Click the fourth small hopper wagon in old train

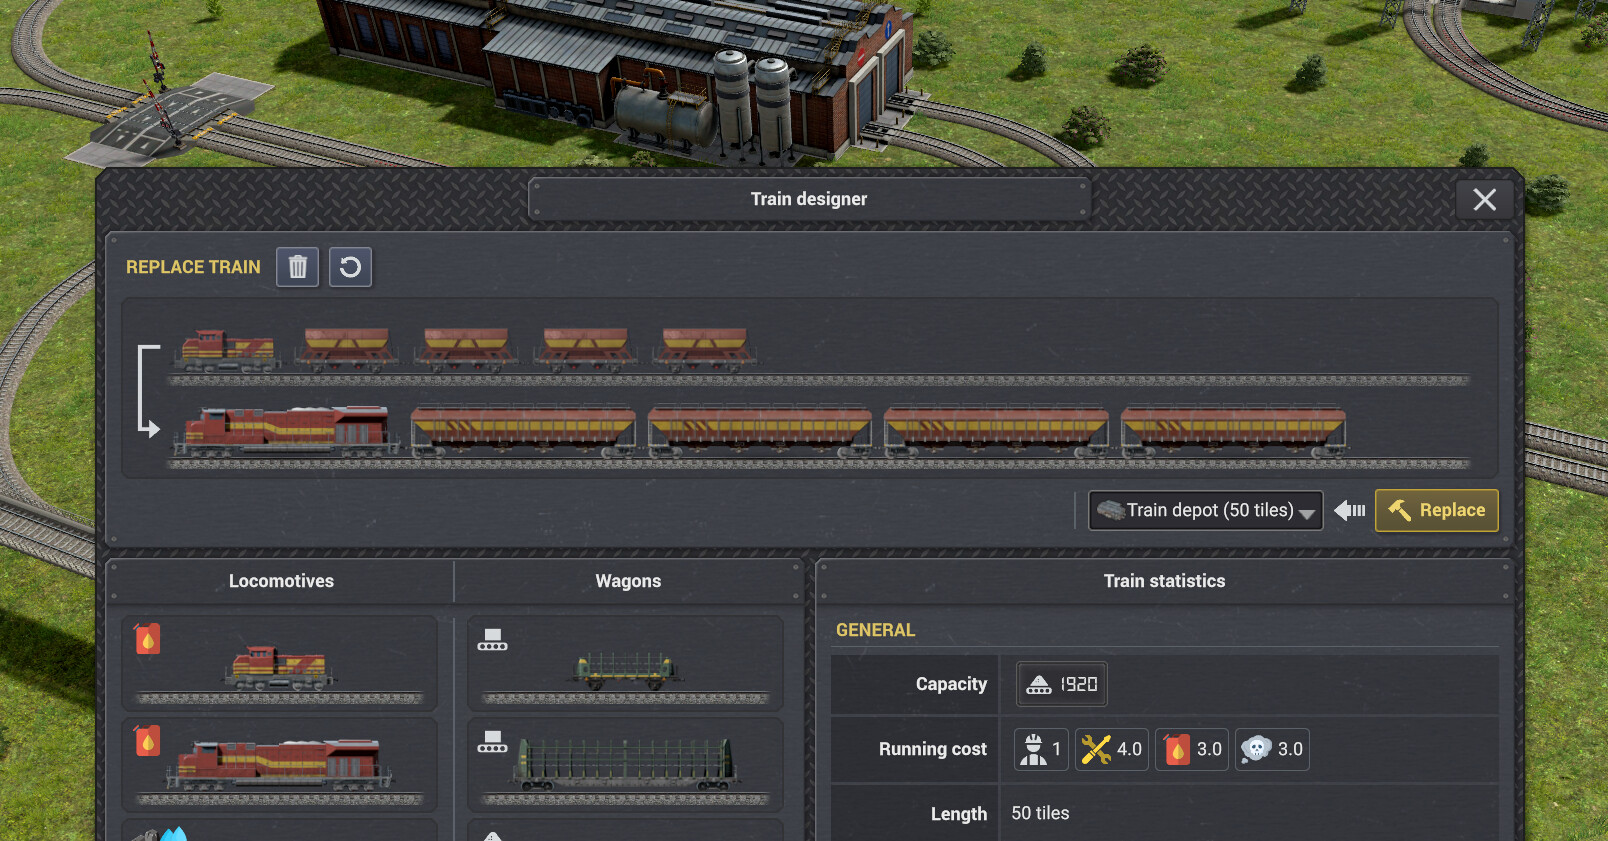tap(705, 350)
